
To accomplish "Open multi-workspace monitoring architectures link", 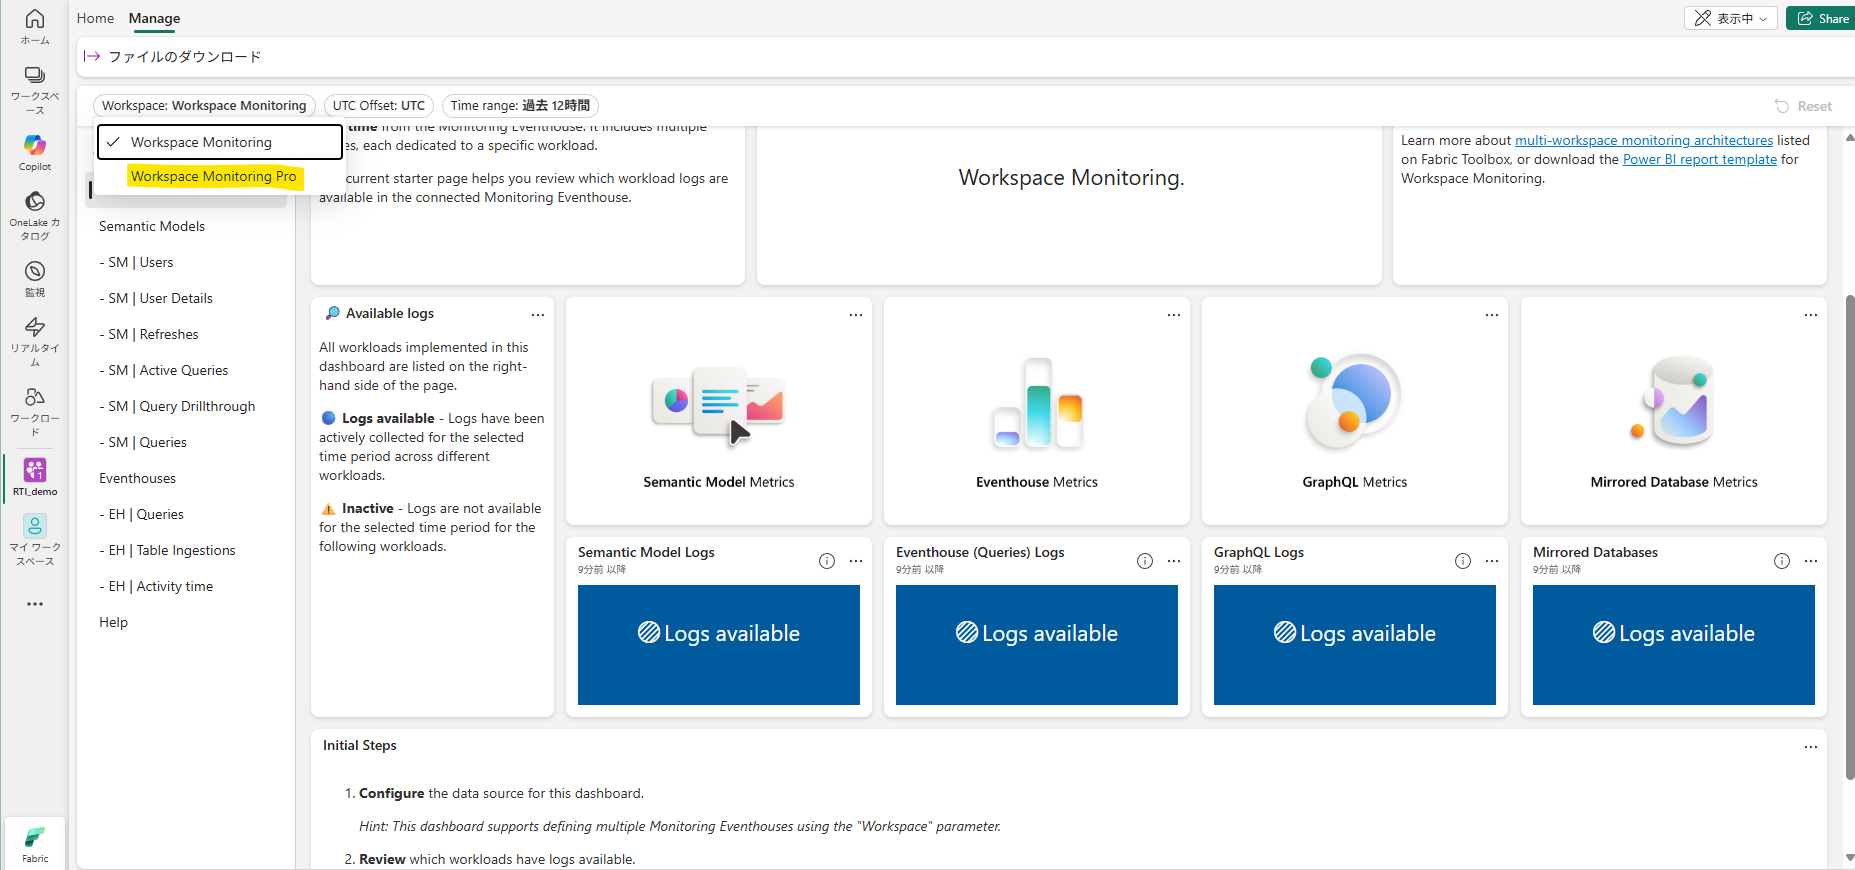I will (x=1643, y=141).
